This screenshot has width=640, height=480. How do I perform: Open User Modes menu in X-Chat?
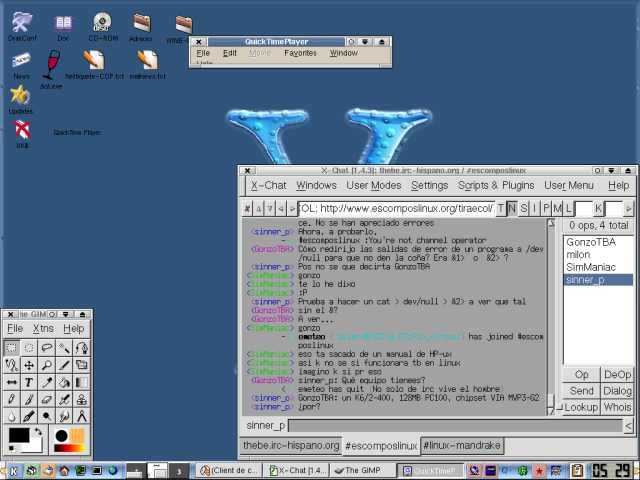374,185
